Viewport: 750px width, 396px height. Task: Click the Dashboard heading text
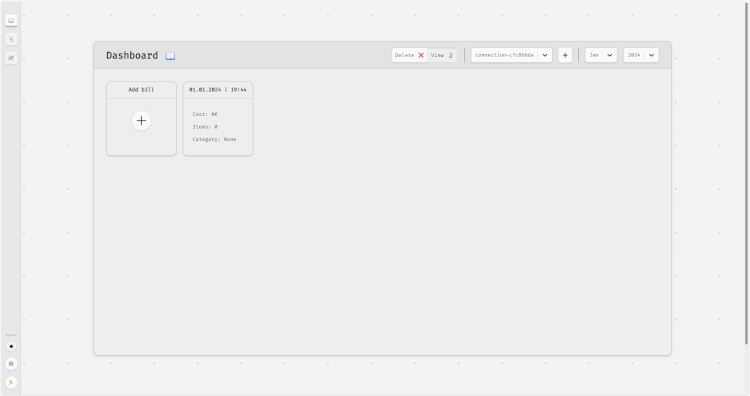(x=132, y=55)
